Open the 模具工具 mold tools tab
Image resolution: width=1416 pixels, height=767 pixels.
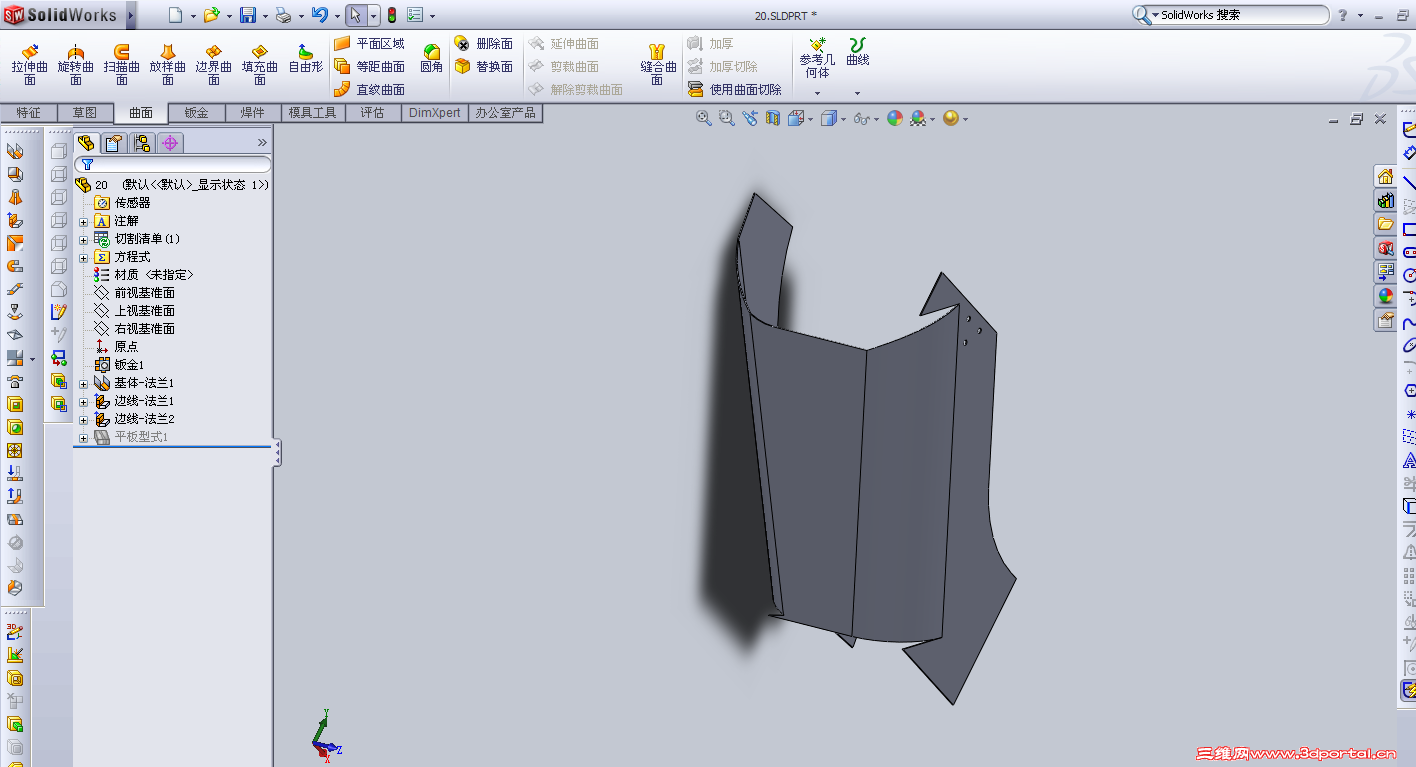point(313,113)
